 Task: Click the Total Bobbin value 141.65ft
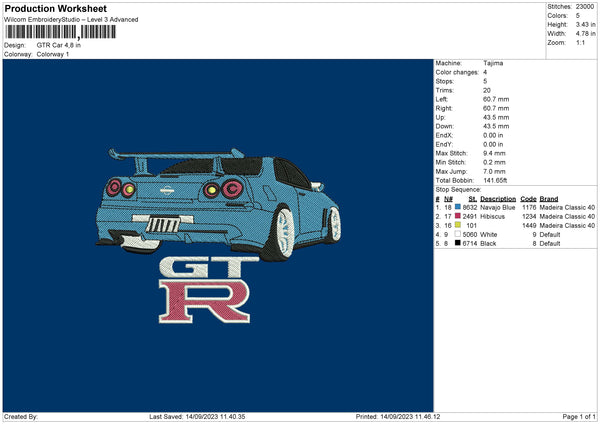pos(495,180)
